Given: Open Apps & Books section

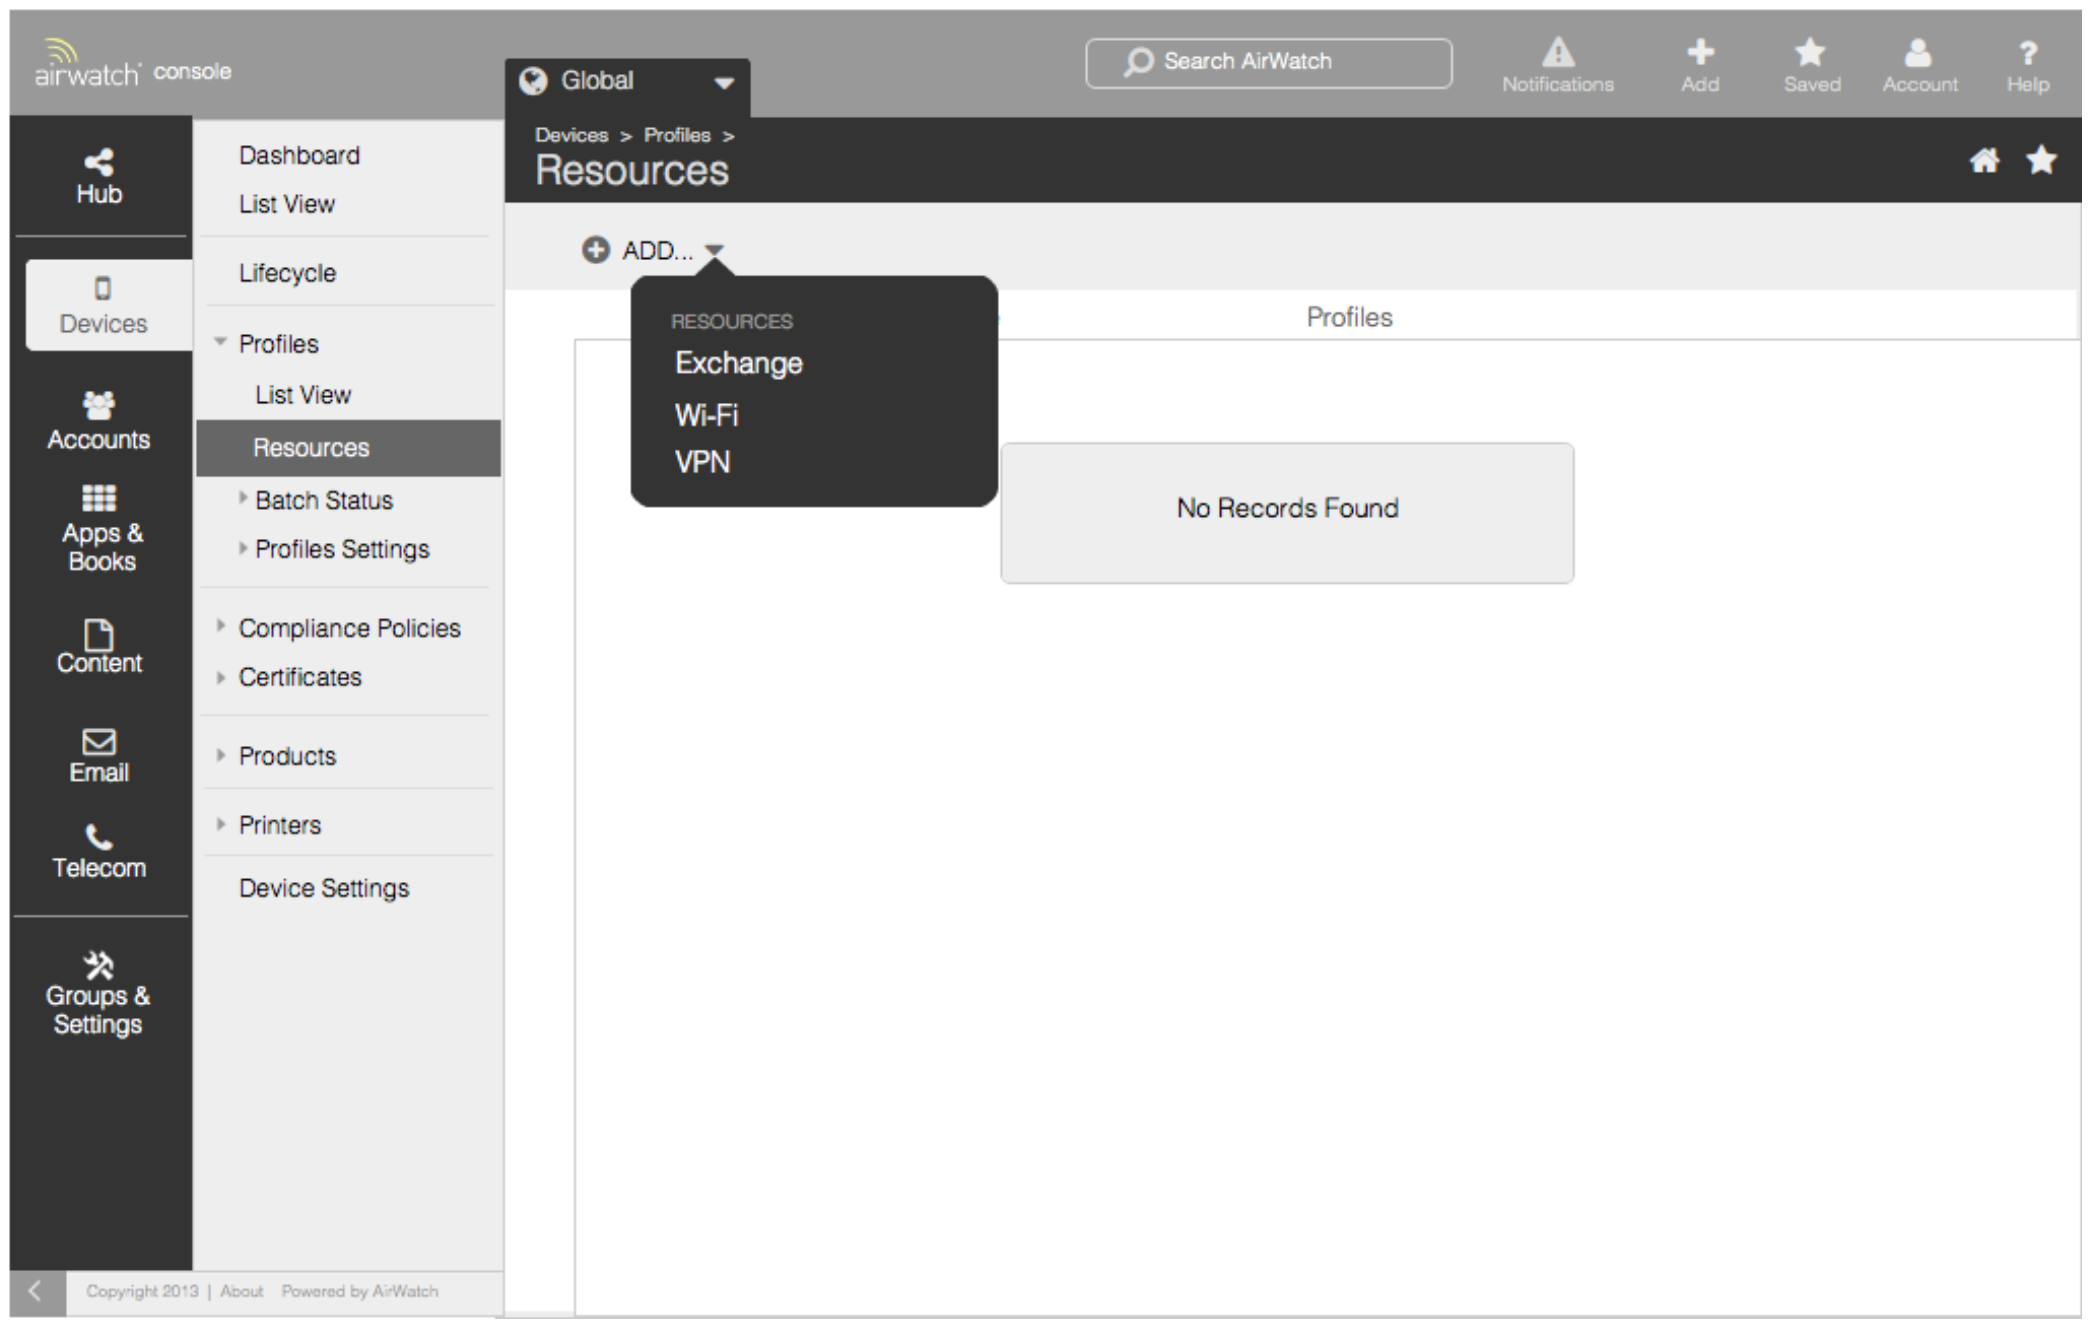Looking at the screenshot, I should (101, 529).
